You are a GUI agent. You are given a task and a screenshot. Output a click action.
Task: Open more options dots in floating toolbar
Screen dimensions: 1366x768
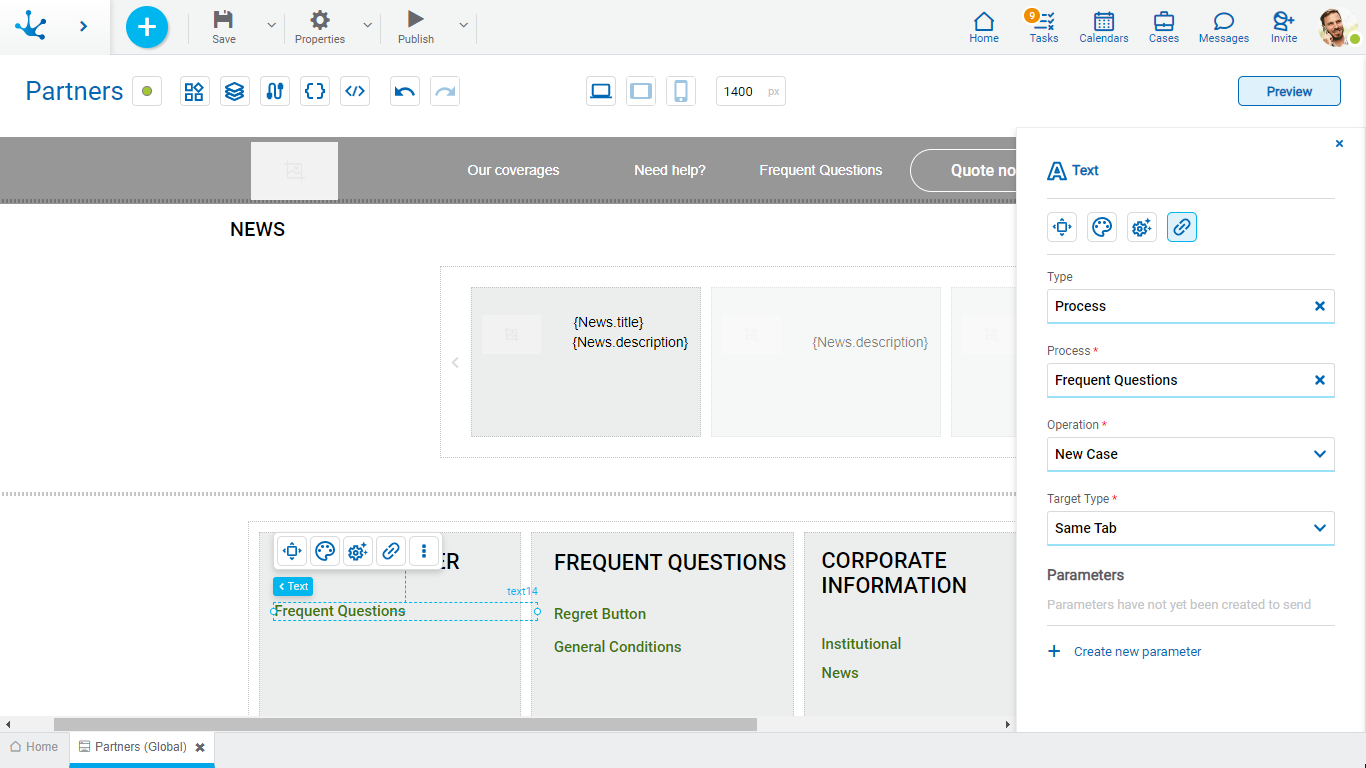(424, 551)
